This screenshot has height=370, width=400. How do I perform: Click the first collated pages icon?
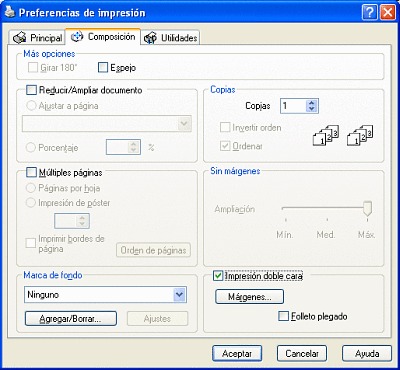tap(326, 136)
